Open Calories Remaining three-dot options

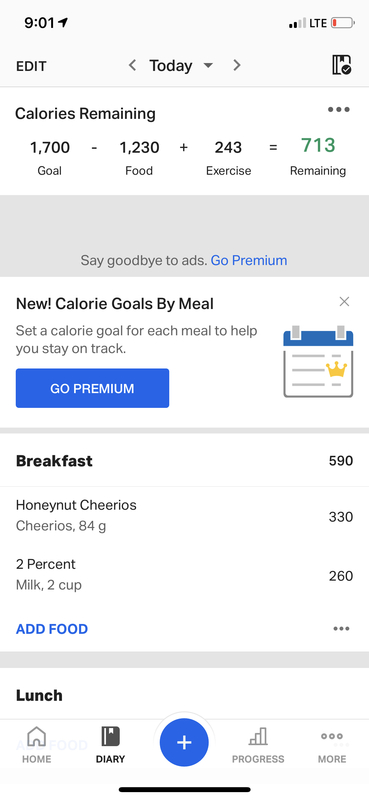click(339, 110)
